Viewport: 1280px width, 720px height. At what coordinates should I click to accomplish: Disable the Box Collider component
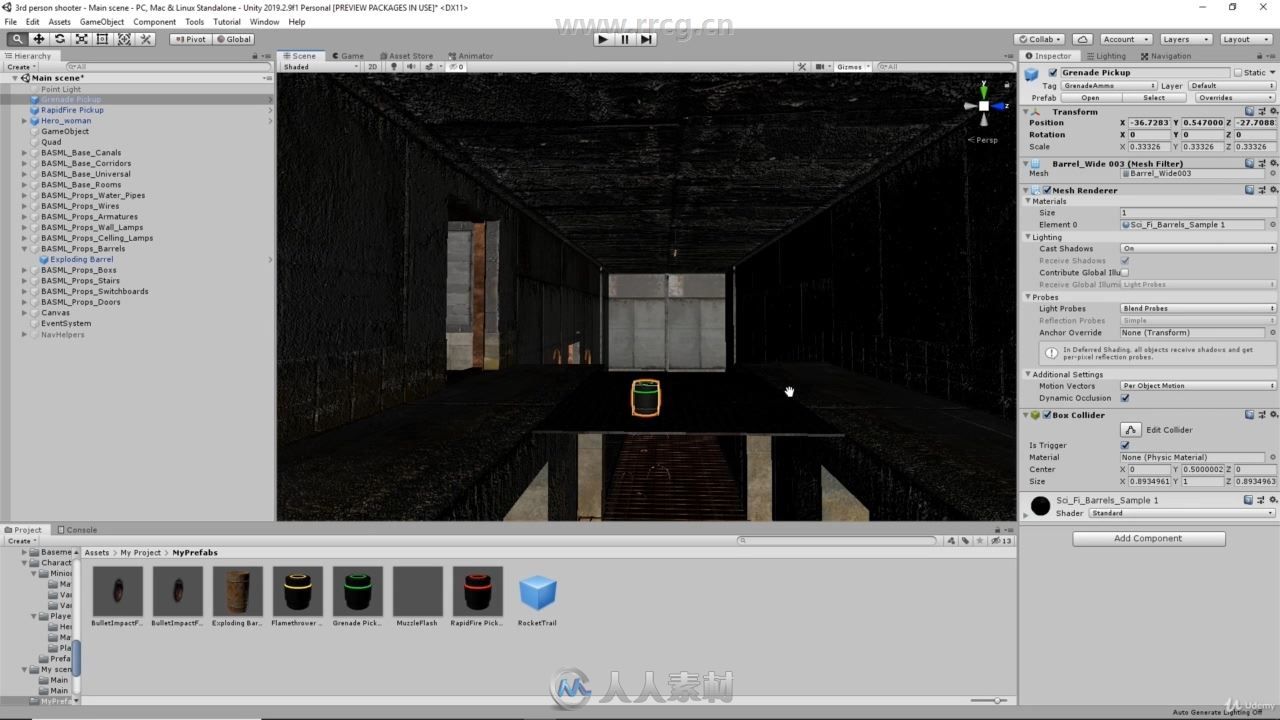1047,415
